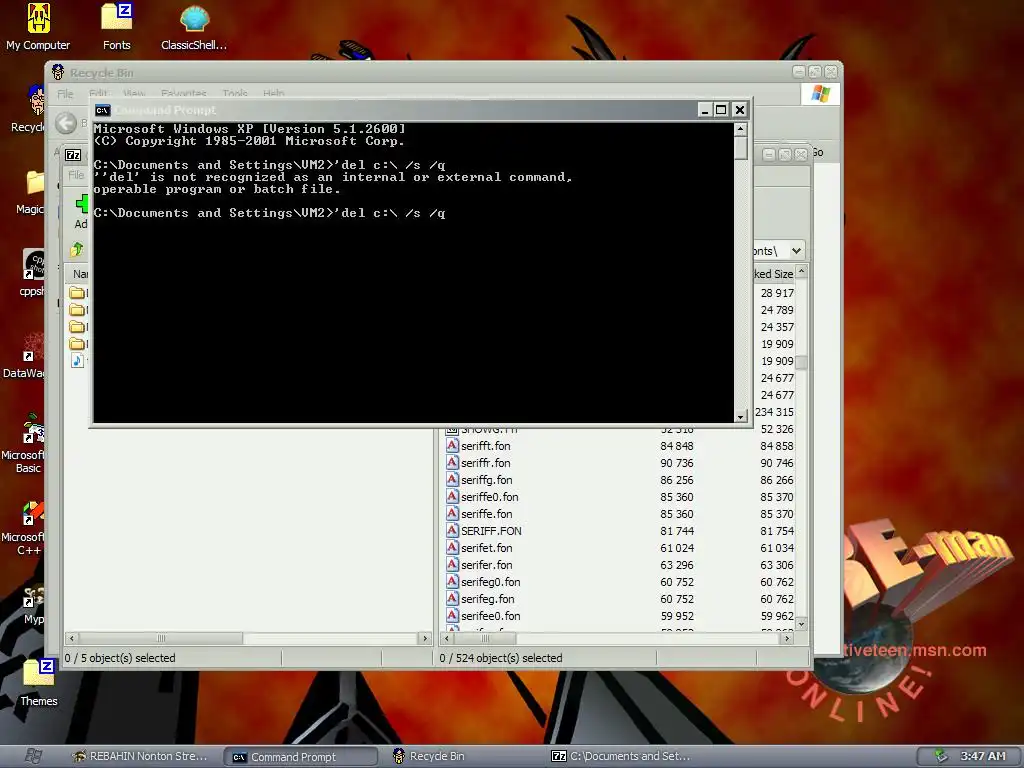Click the font icon beside seriffg.fon
The width and height of the screenshot is (1024, 768).
[452, 479]
